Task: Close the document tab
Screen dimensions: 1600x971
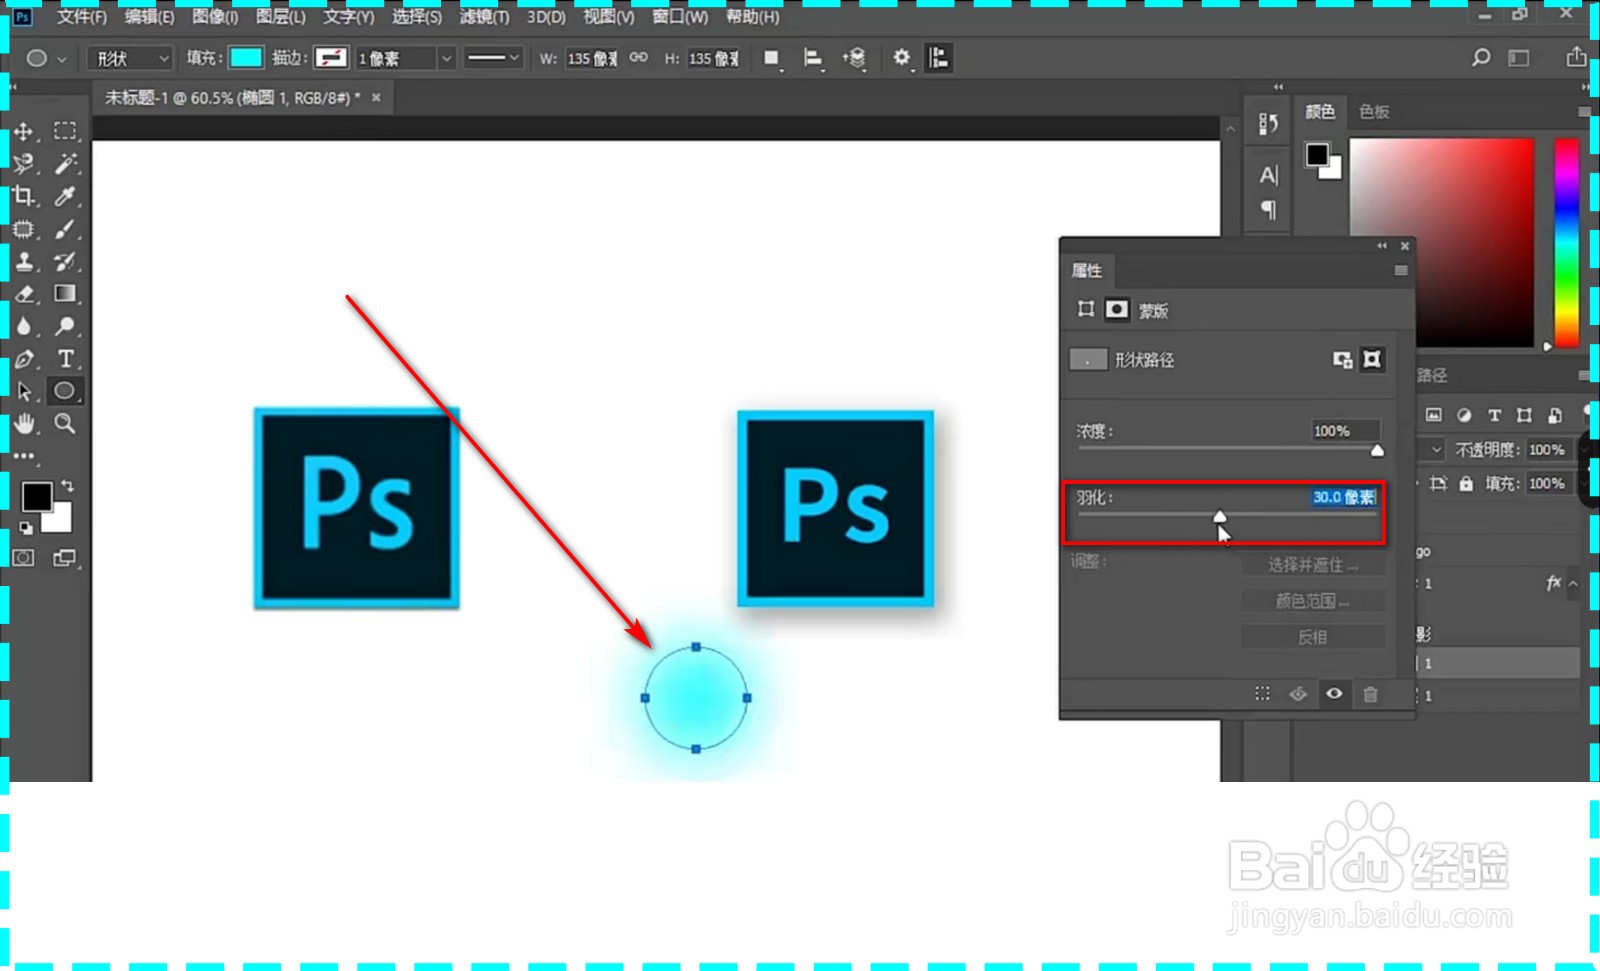Action: click(376, 97)
